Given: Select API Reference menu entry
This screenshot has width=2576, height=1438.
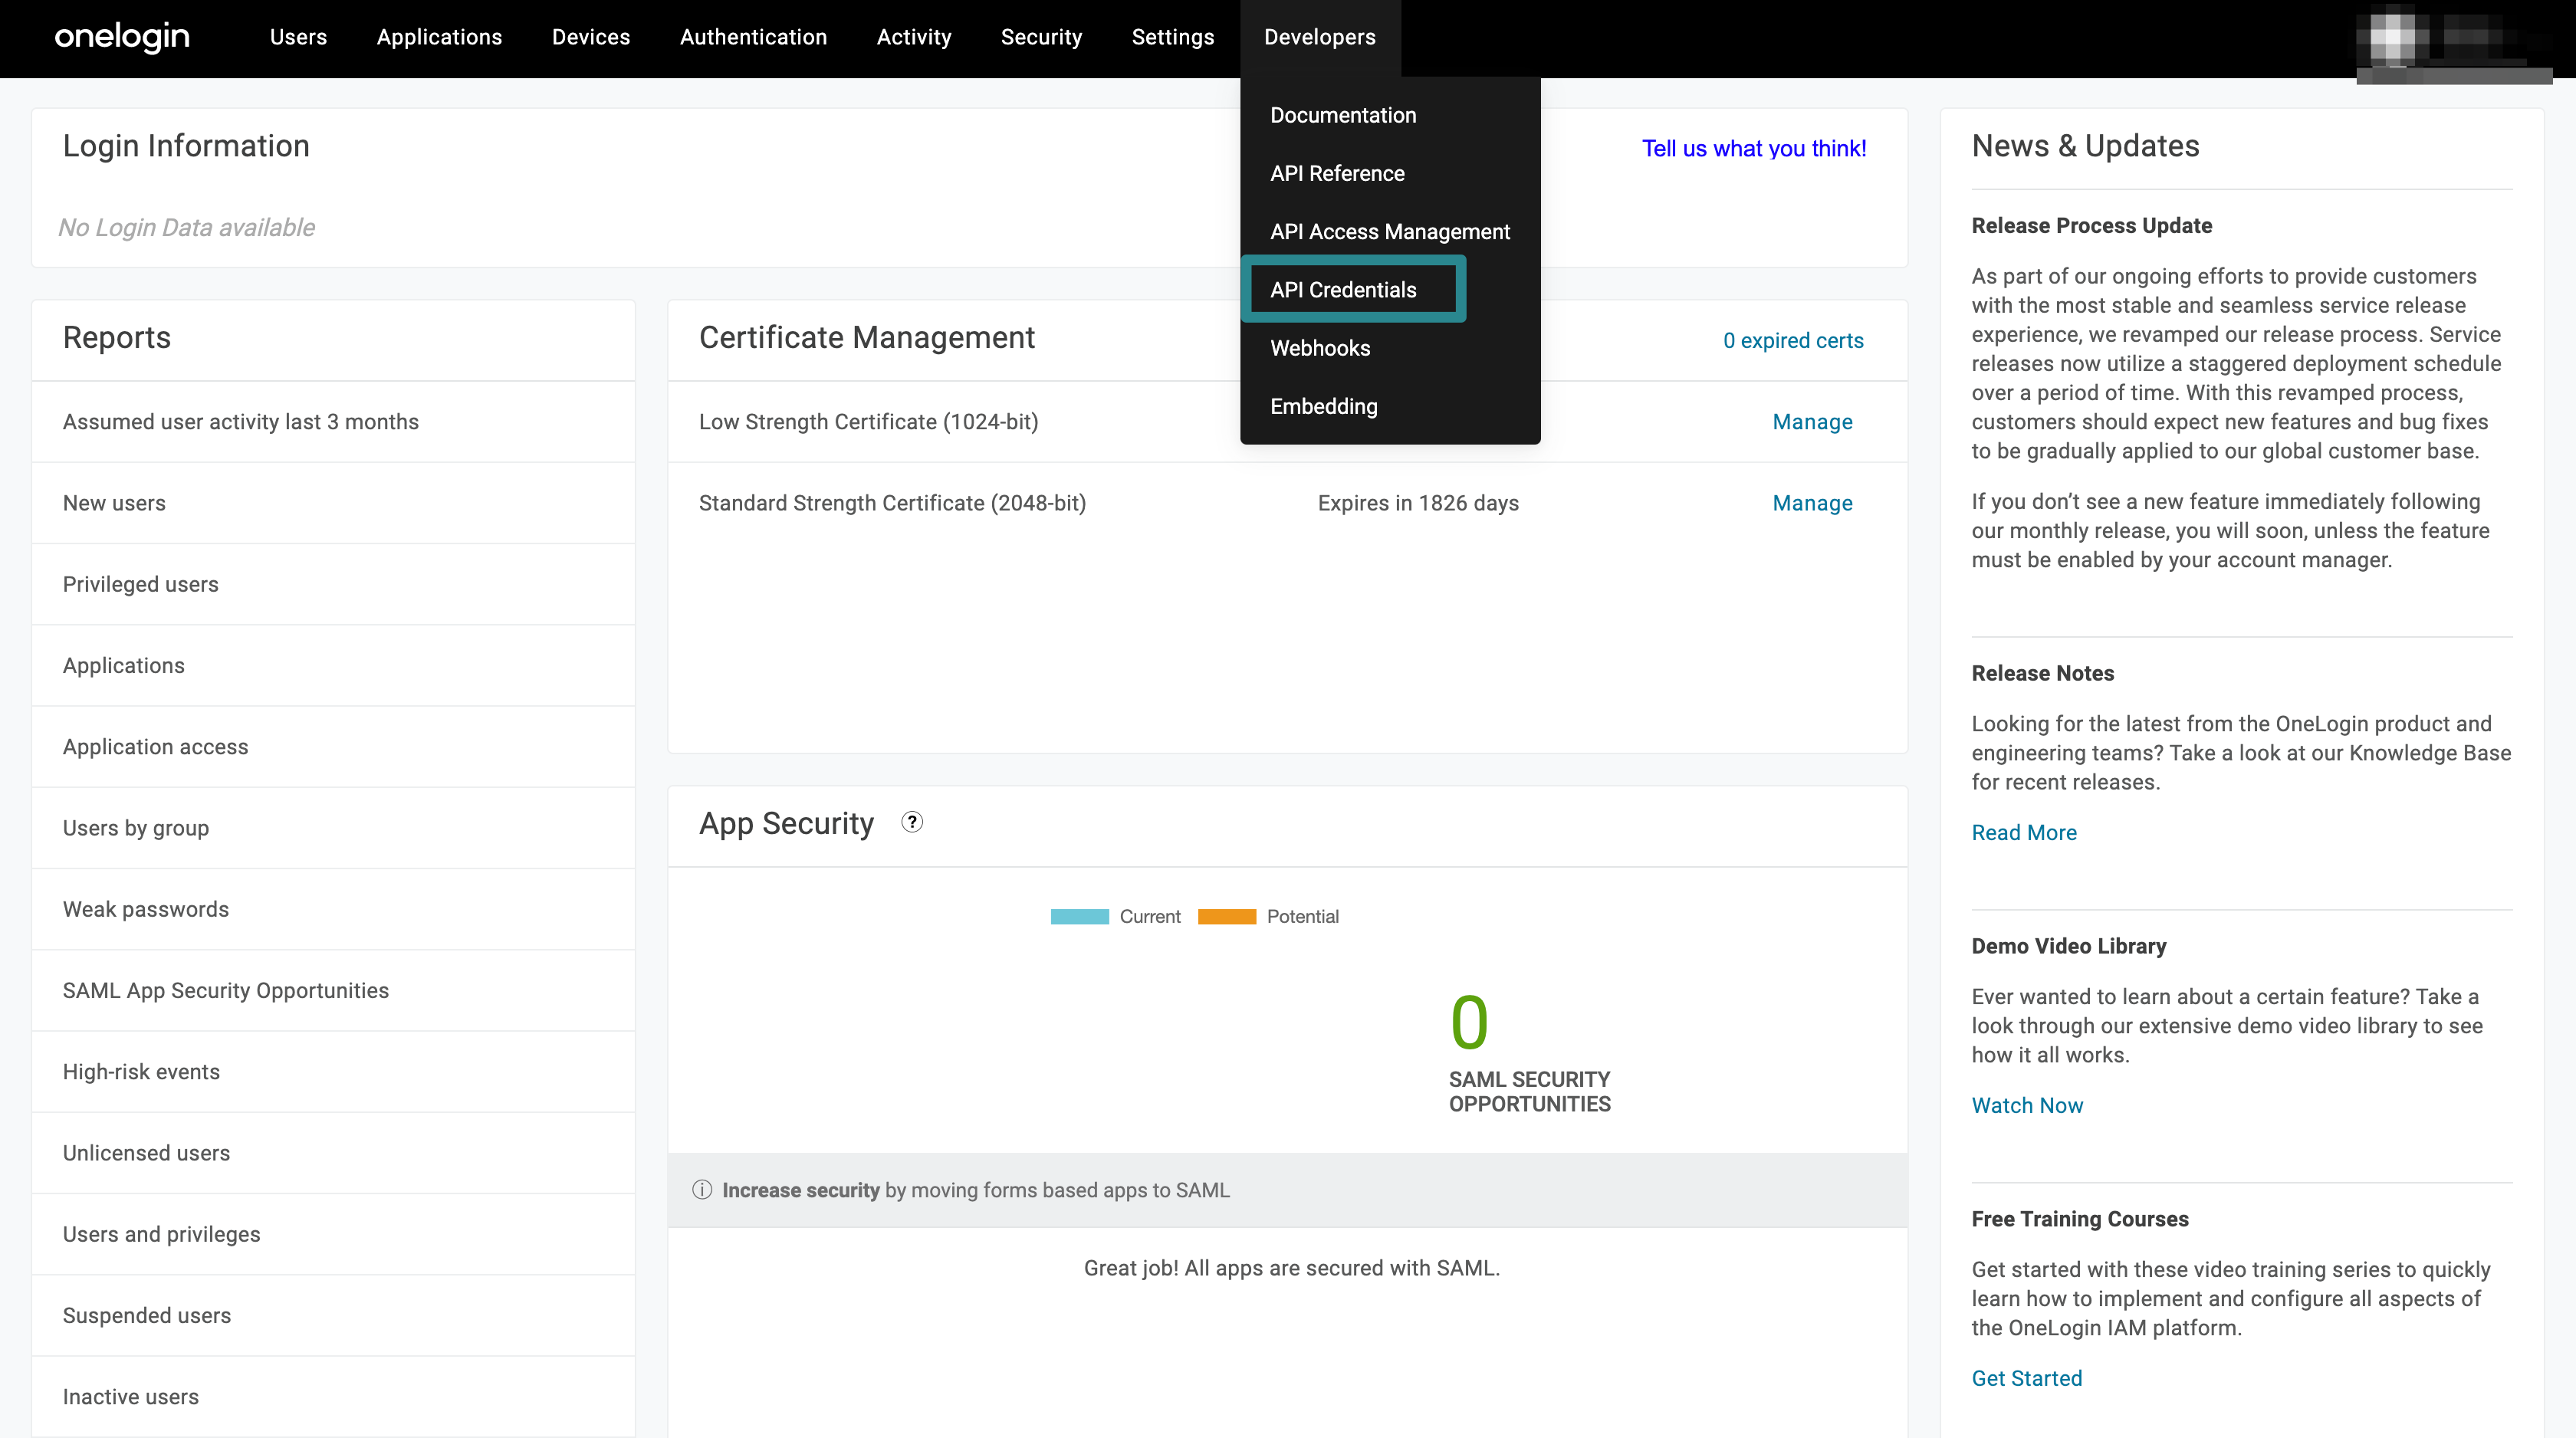Looking at the screenshot, I should 1337,173.
